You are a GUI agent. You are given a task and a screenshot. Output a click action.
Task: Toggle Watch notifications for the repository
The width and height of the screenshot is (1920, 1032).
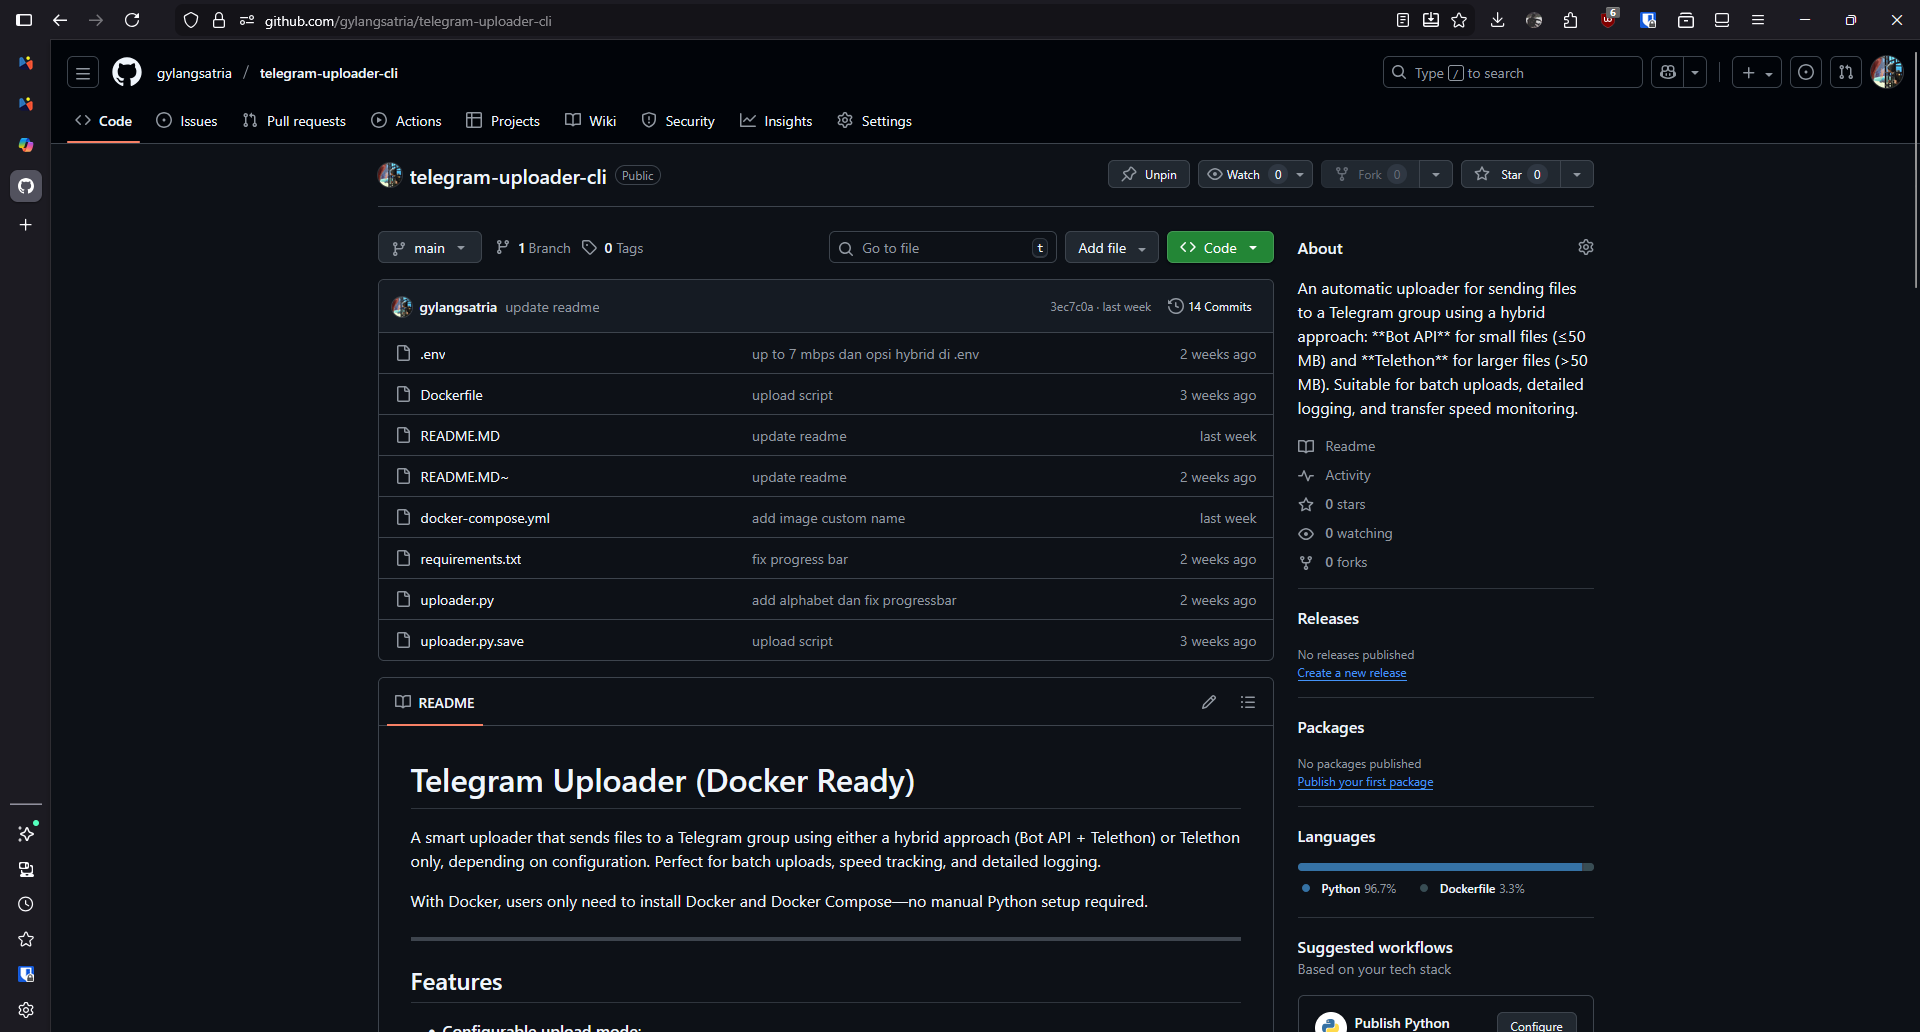point(1243,174)
